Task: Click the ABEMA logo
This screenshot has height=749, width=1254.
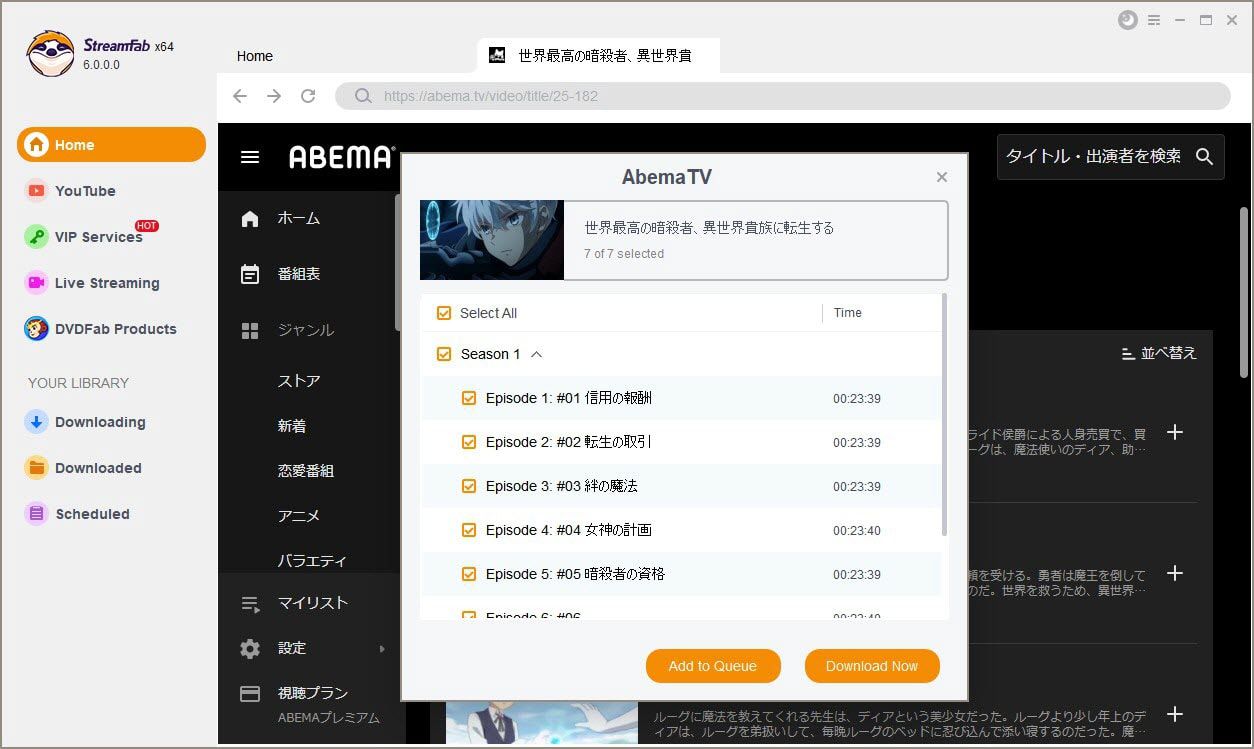Action: click(x=340, y=157)
